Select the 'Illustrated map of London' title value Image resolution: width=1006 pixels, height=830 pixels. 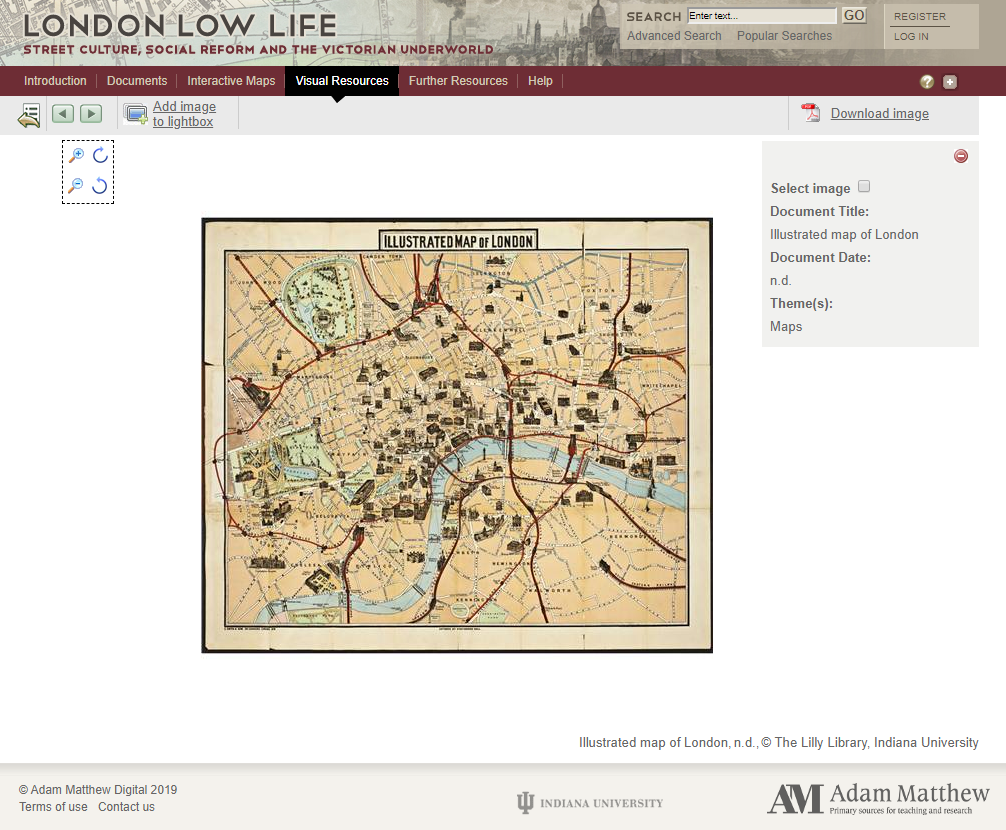click(844, 235)
